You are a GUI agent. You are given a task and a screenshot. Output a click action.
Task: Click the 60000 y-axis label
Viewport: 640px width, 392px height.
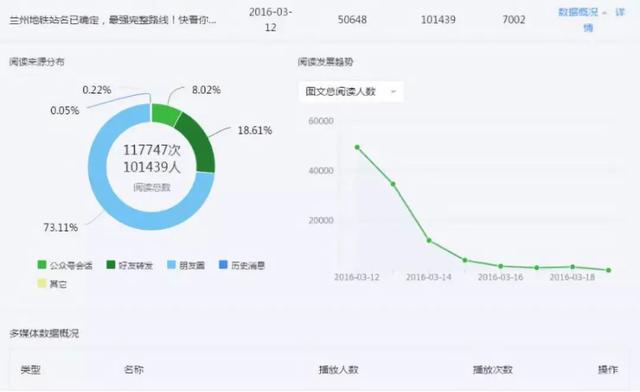coord(321,121)
